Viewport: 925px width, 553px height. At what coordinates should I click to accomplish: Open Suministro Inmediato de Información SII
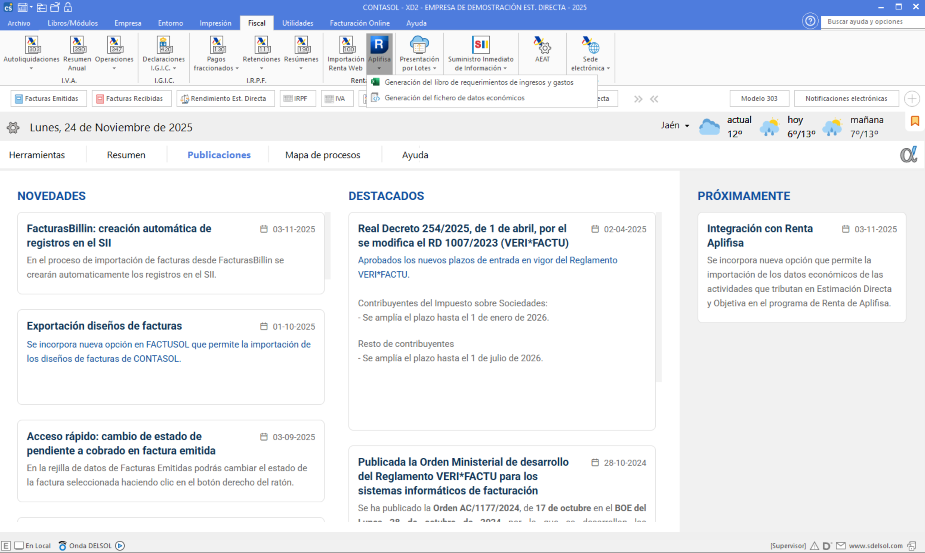481,45
